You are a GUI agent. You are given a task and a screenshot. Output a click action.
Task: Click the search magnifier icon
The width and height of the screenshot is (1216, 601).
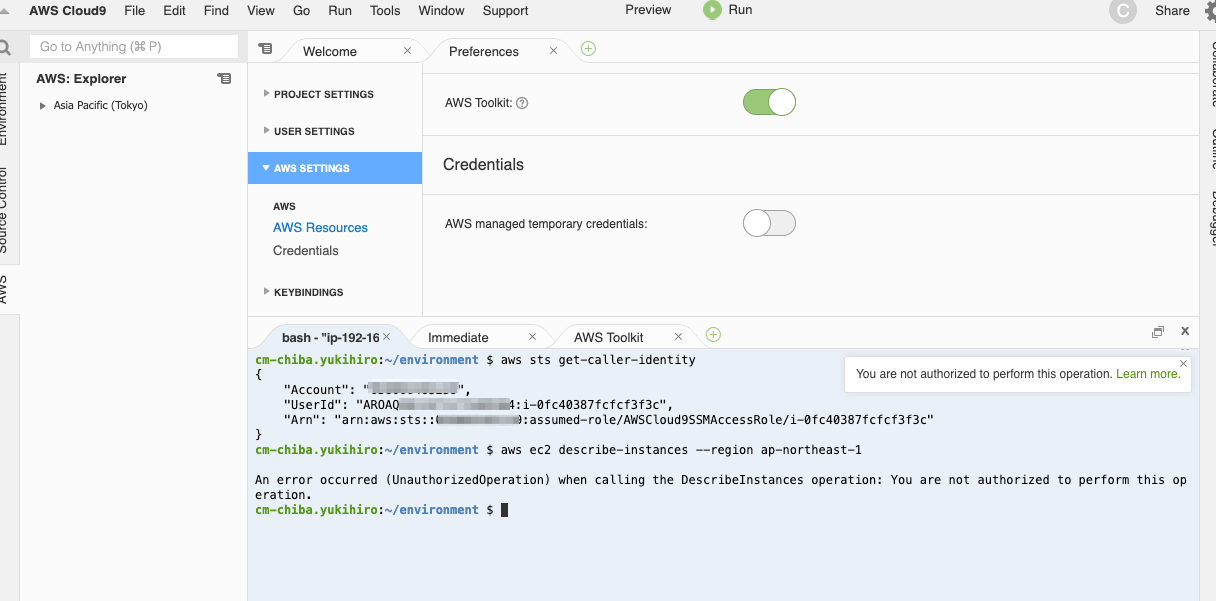tap(8, 46)
